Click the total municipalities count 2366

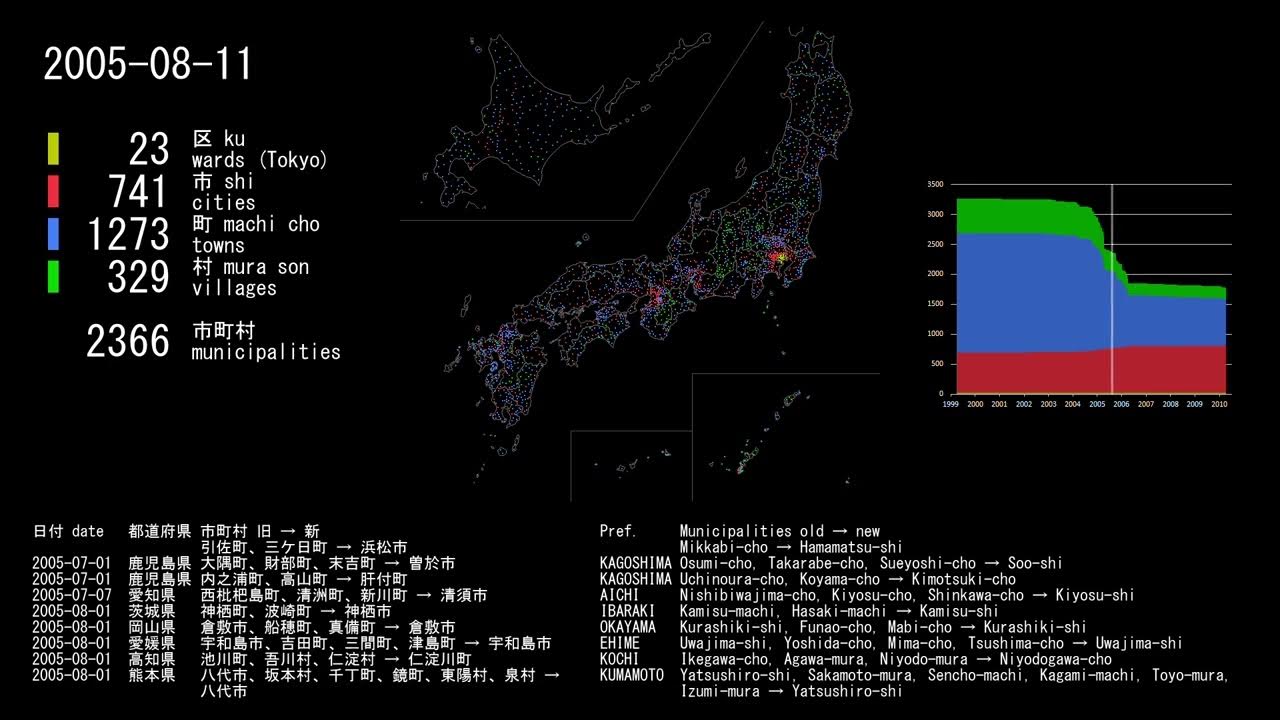tap(128, 341)
